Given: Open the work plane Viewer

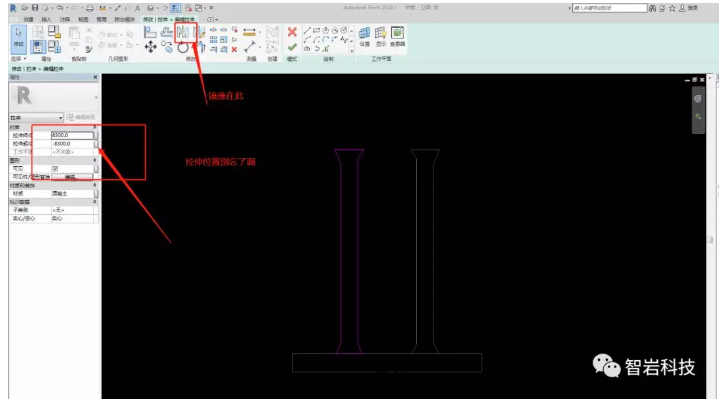Looking at the screenshot, I should pos(397,36).
